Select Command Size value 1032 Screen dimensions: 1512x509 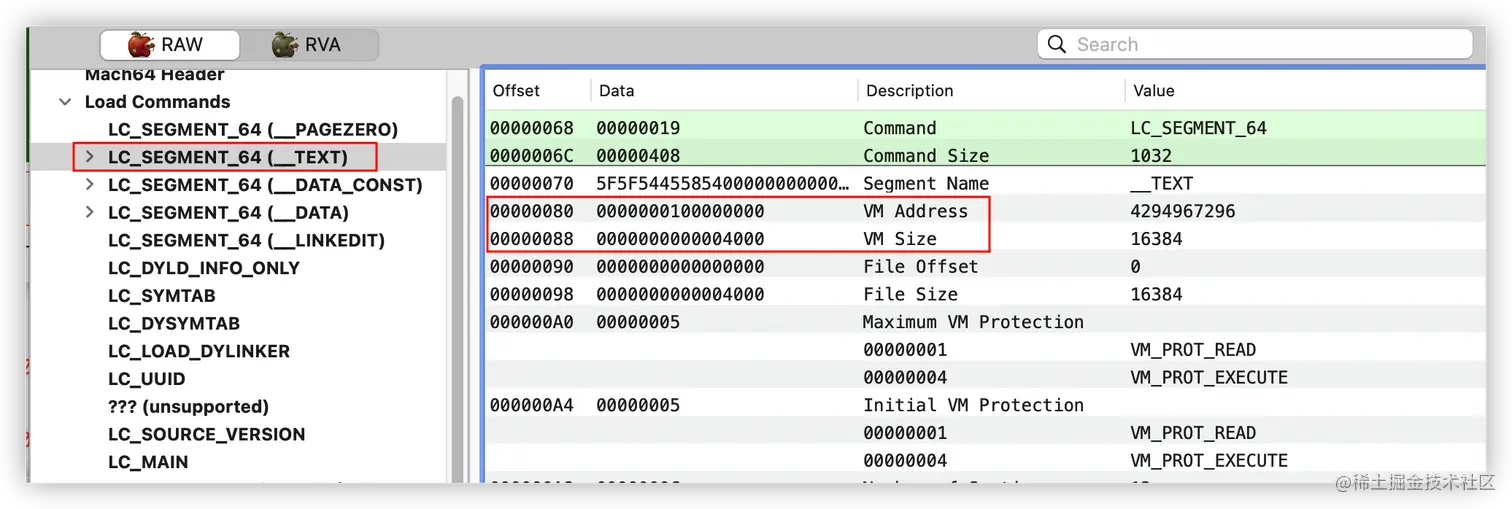pos(1150,155)
